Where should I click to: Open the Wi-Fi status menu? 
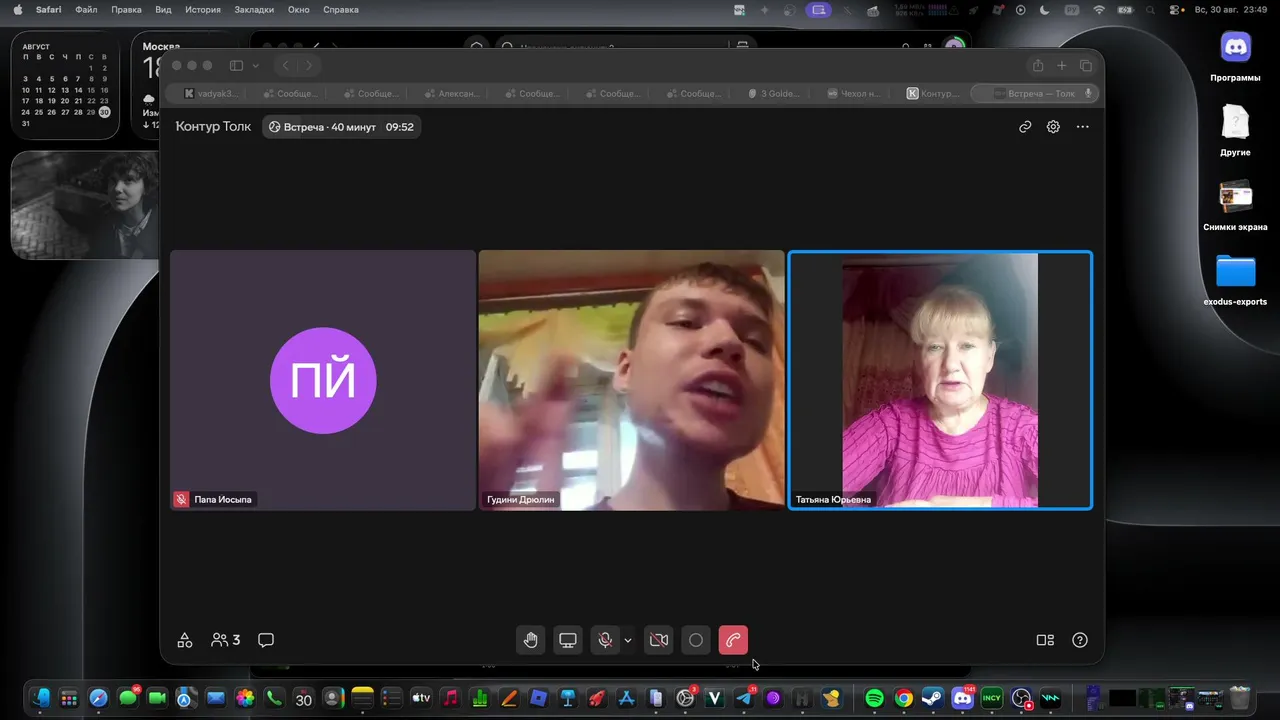[x=1099, y=10]
